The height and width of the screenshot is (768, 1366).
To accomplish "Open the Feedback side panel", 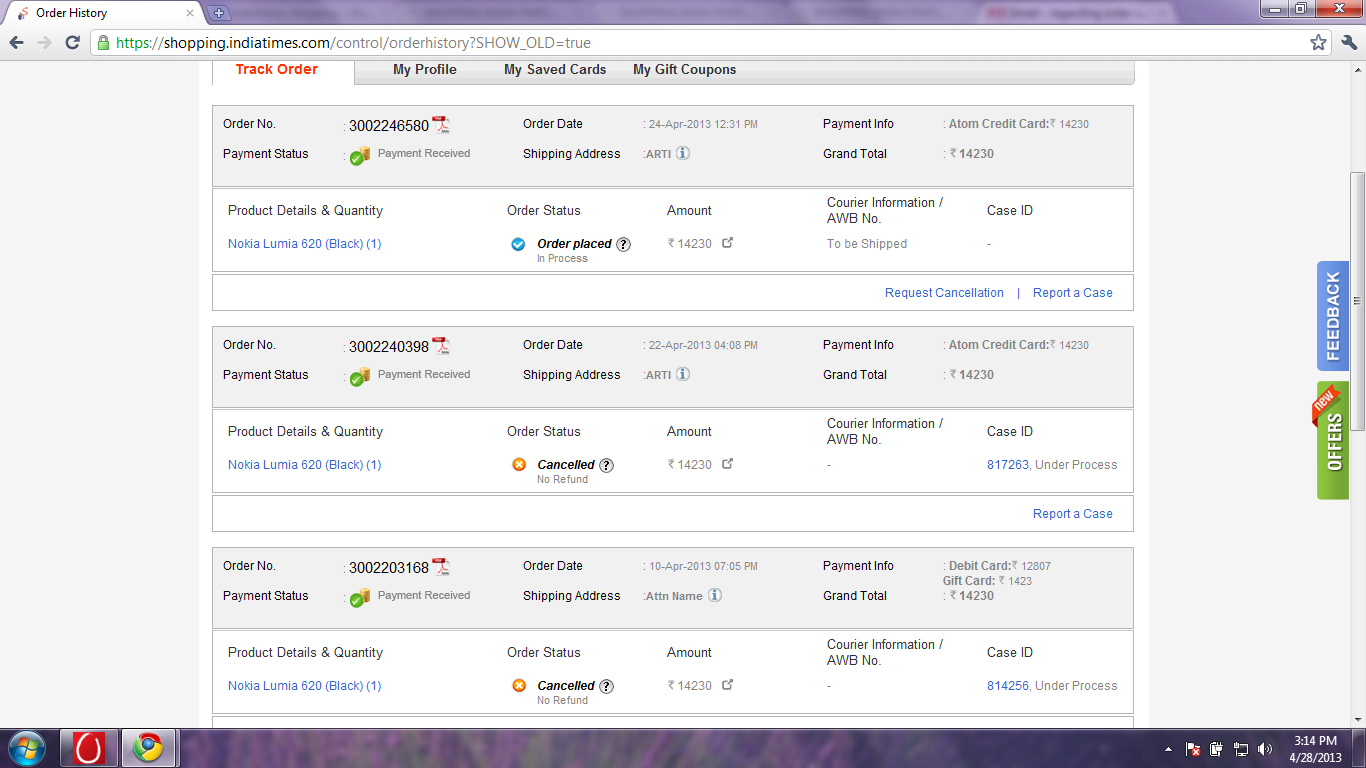I will coord(1332,316).
